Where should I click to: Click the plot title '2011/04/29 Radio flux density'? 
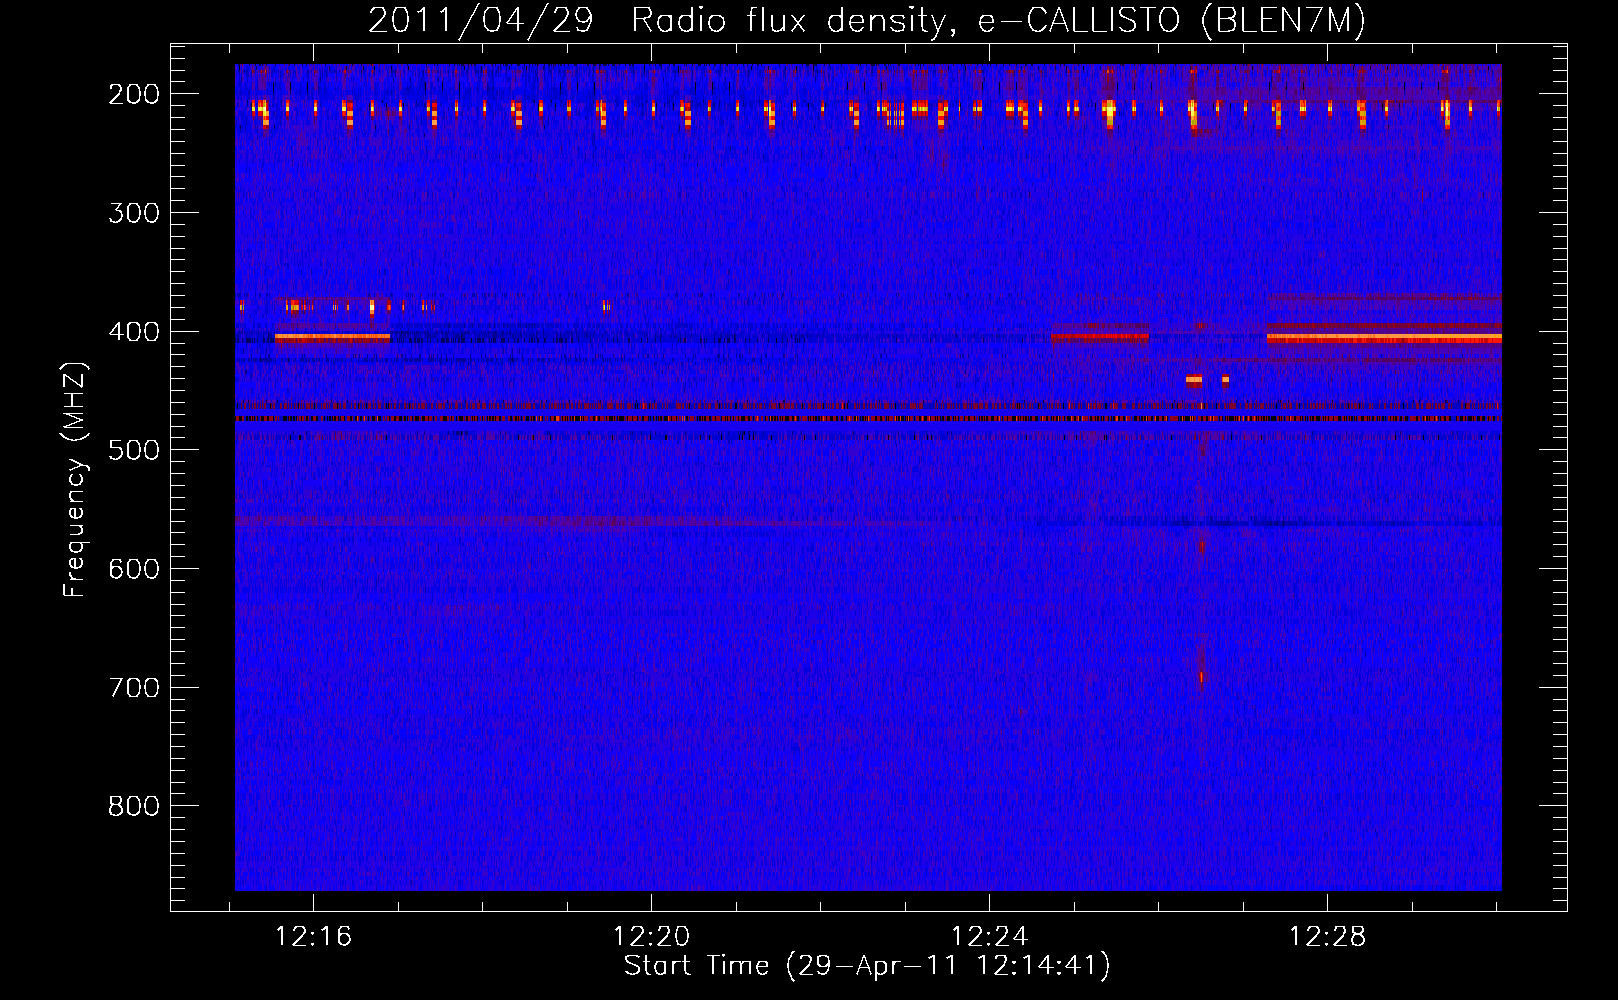[867, 20]
